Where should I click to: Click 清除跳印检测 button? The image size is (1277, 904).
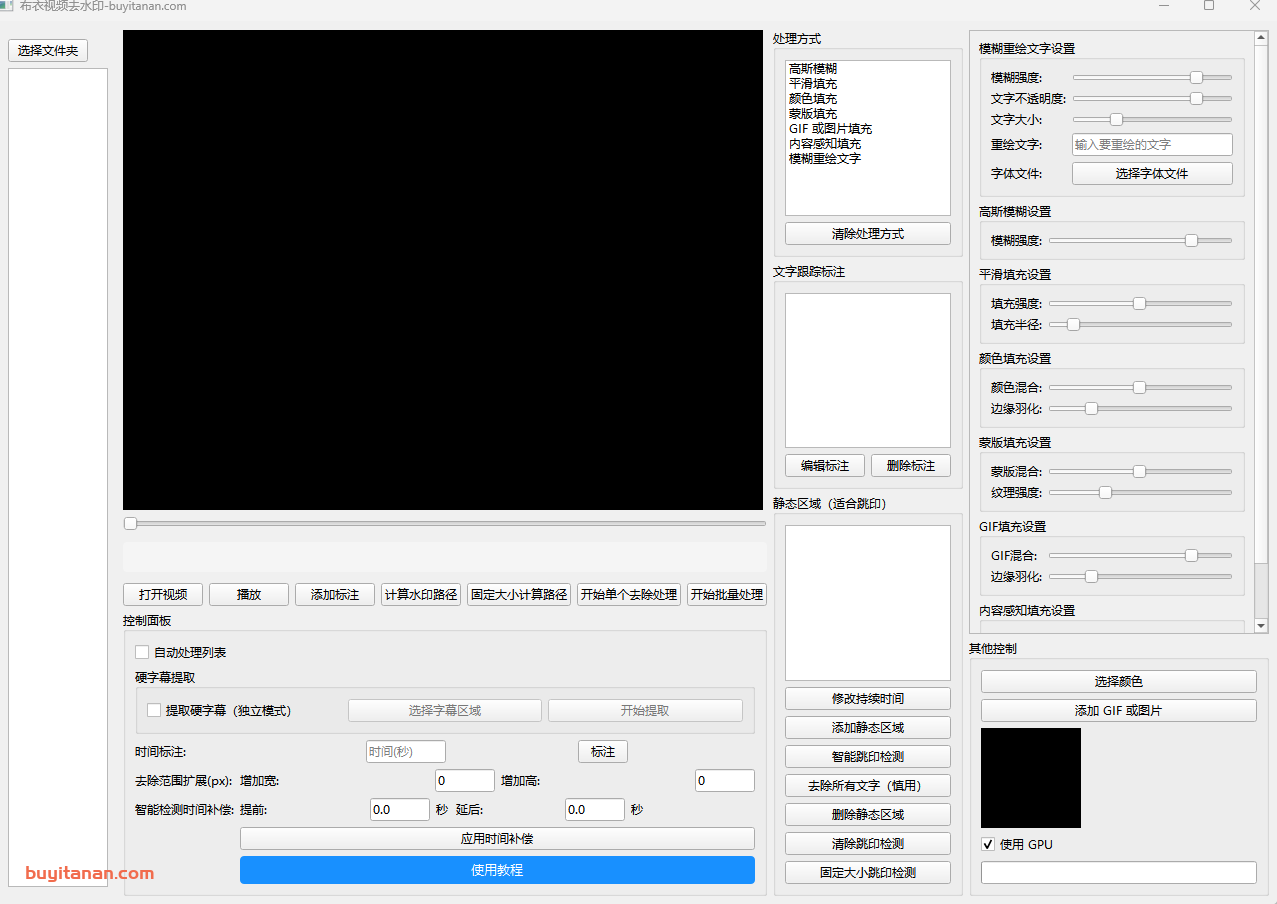tap(868, 843)
